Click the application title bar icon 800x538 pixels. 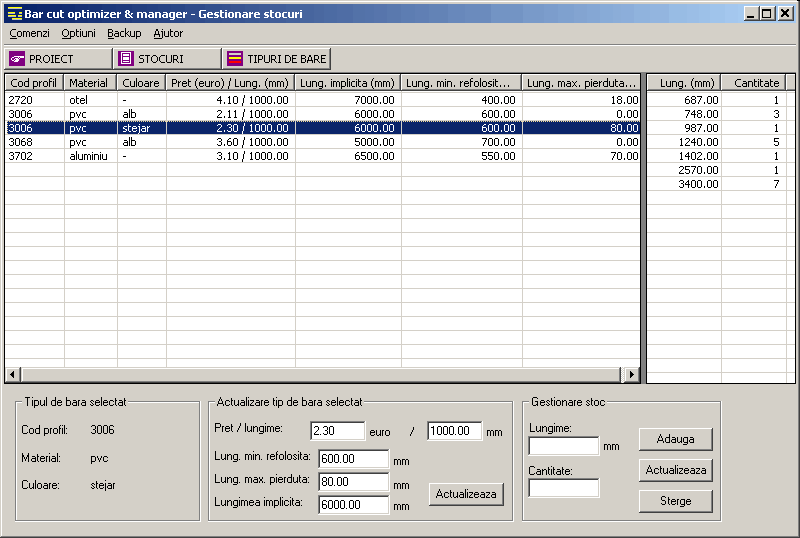point(15,13)
